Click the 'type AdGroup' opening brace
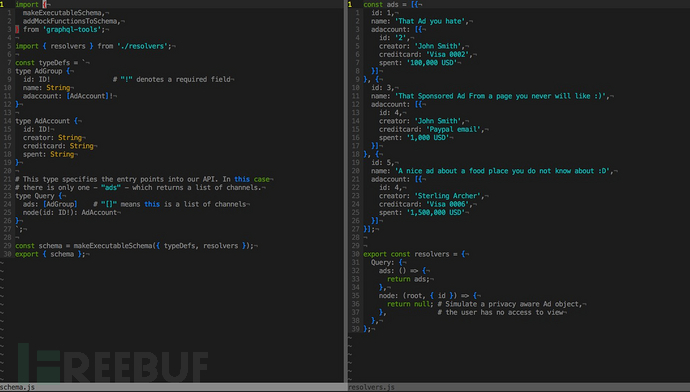Image resolution: width=690 pixels, height=392 pixels. 68,71
